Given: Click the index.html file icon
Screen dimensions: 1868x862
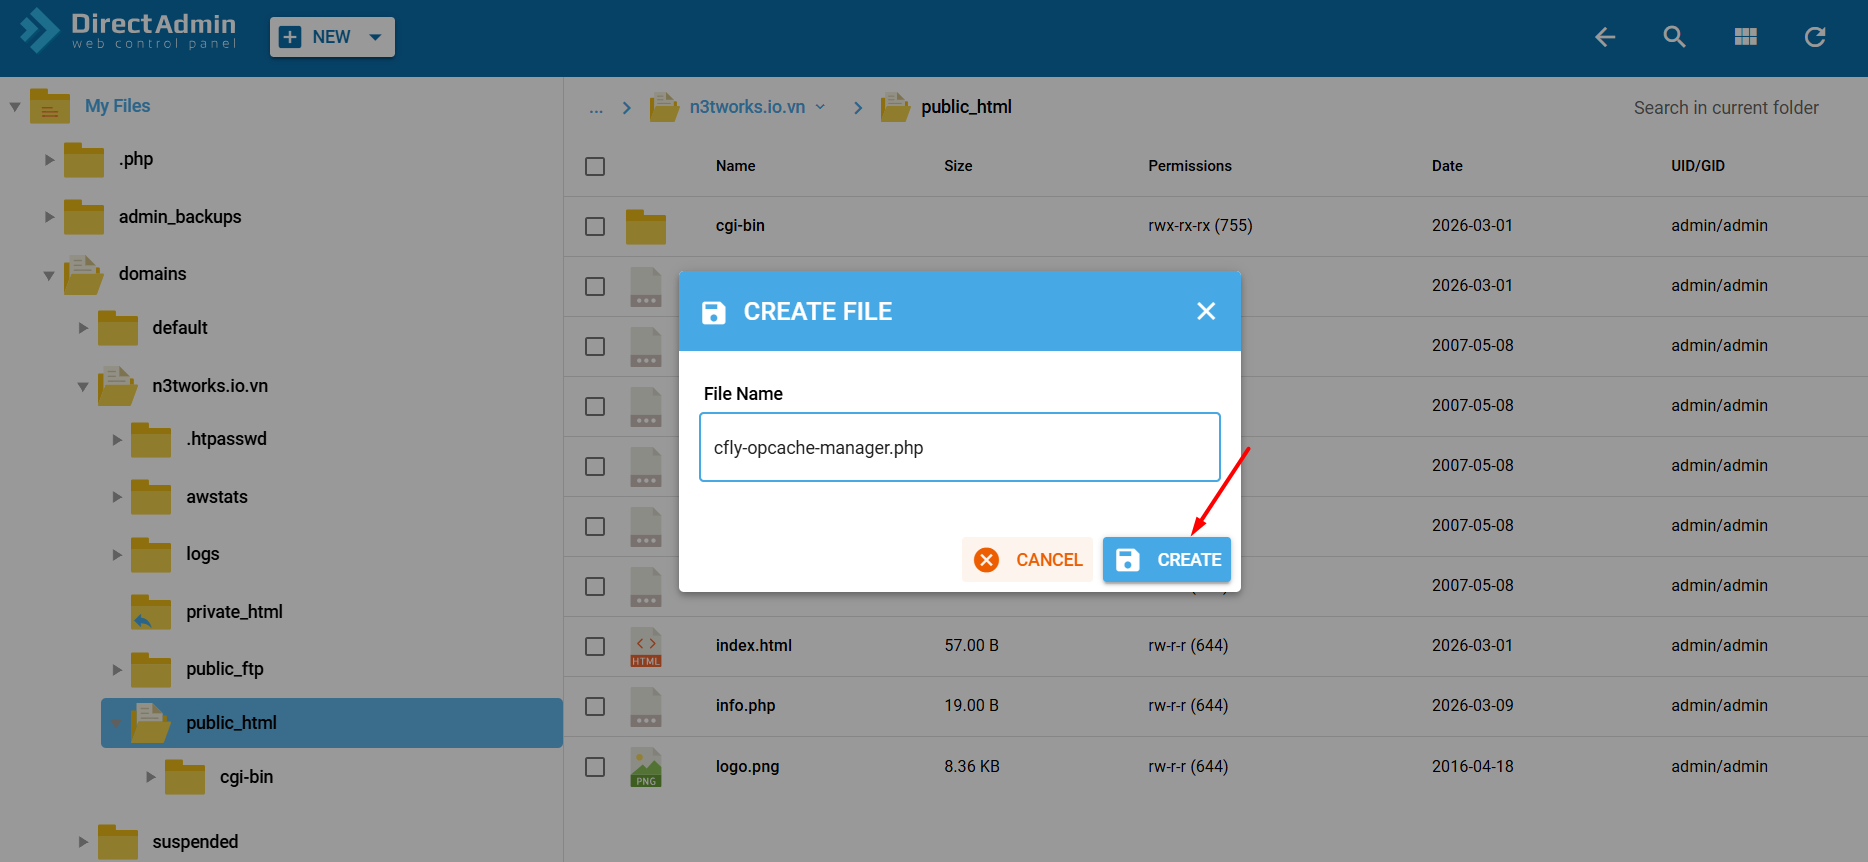Looking at the screenshot, I should [x=646, y=647].
